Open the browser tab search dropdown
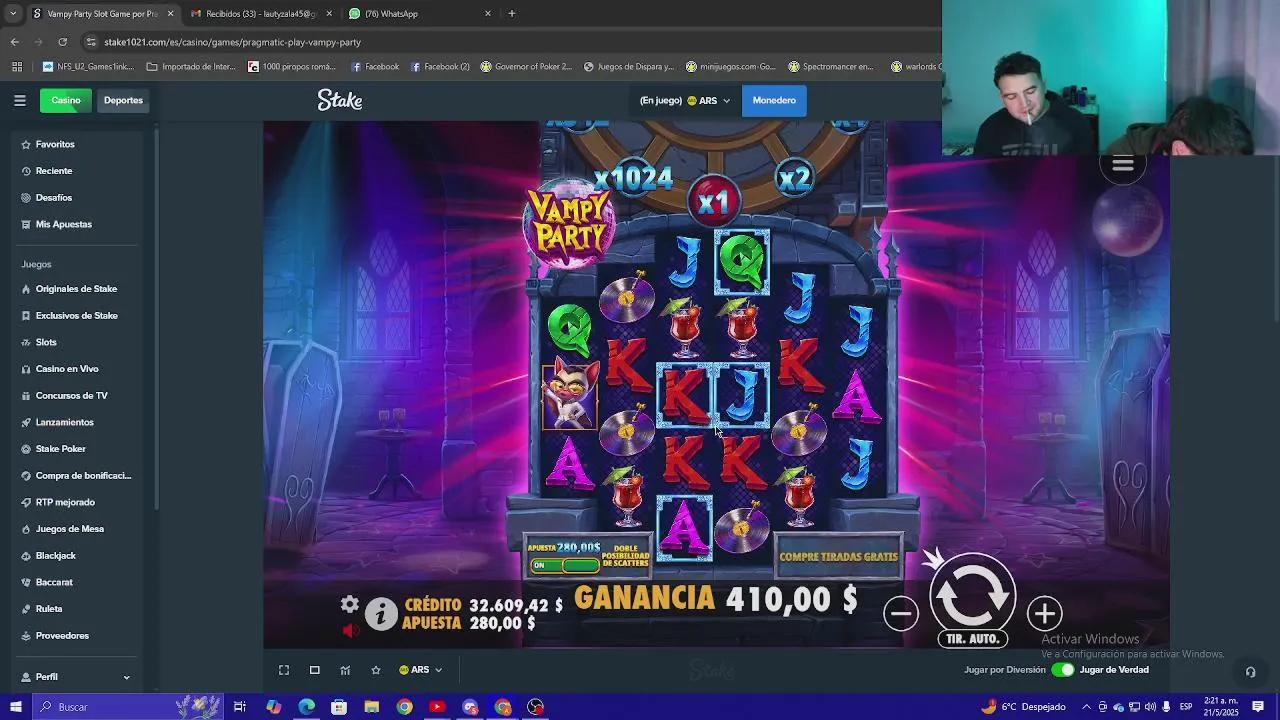The height and width of the screenshot is (720, 1280). coord(13,14)
